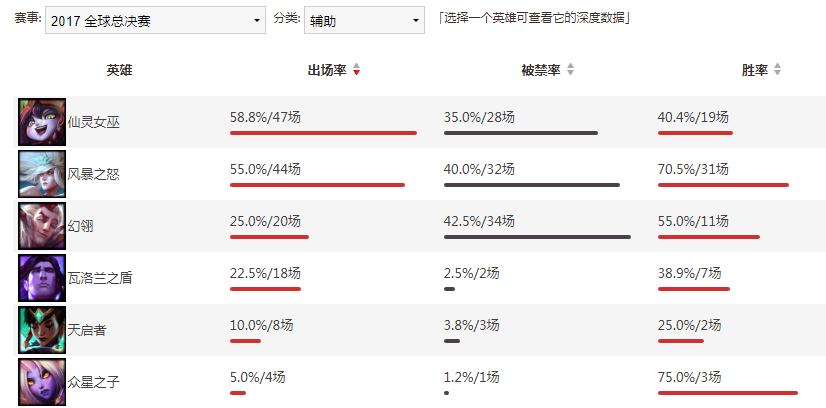Image resolution: width=826 pixels, height=408 pixels.
Task: Open the 众星之子 hero avatar
Action: tap(42, 383)
